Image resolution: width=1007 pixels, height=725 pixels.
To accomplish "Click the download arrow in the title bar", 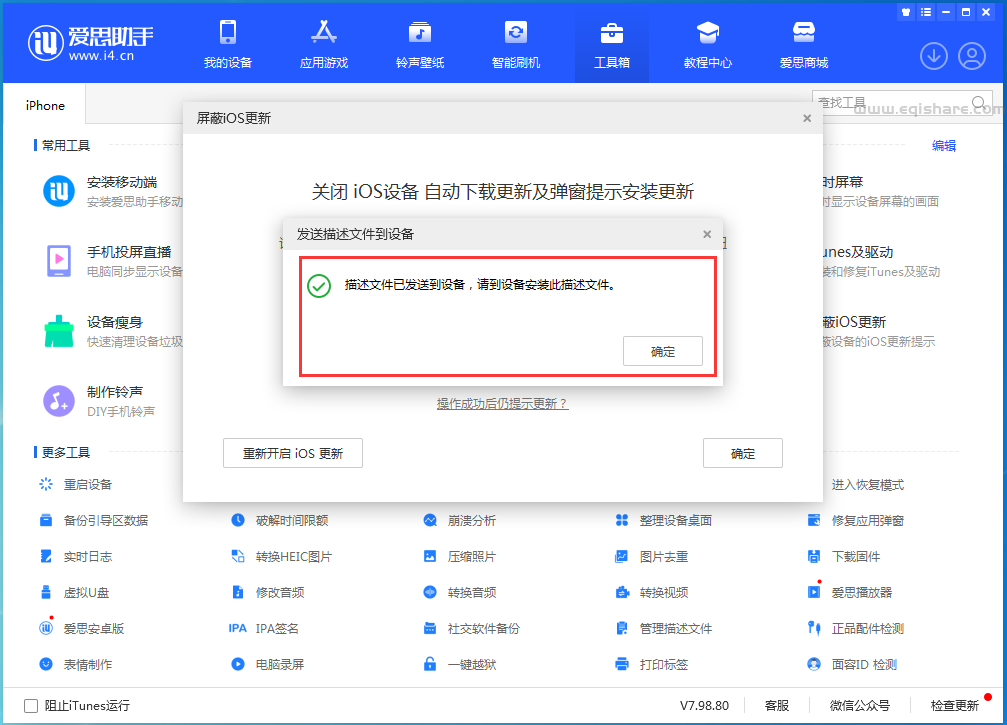I will [x=933, y=56].
